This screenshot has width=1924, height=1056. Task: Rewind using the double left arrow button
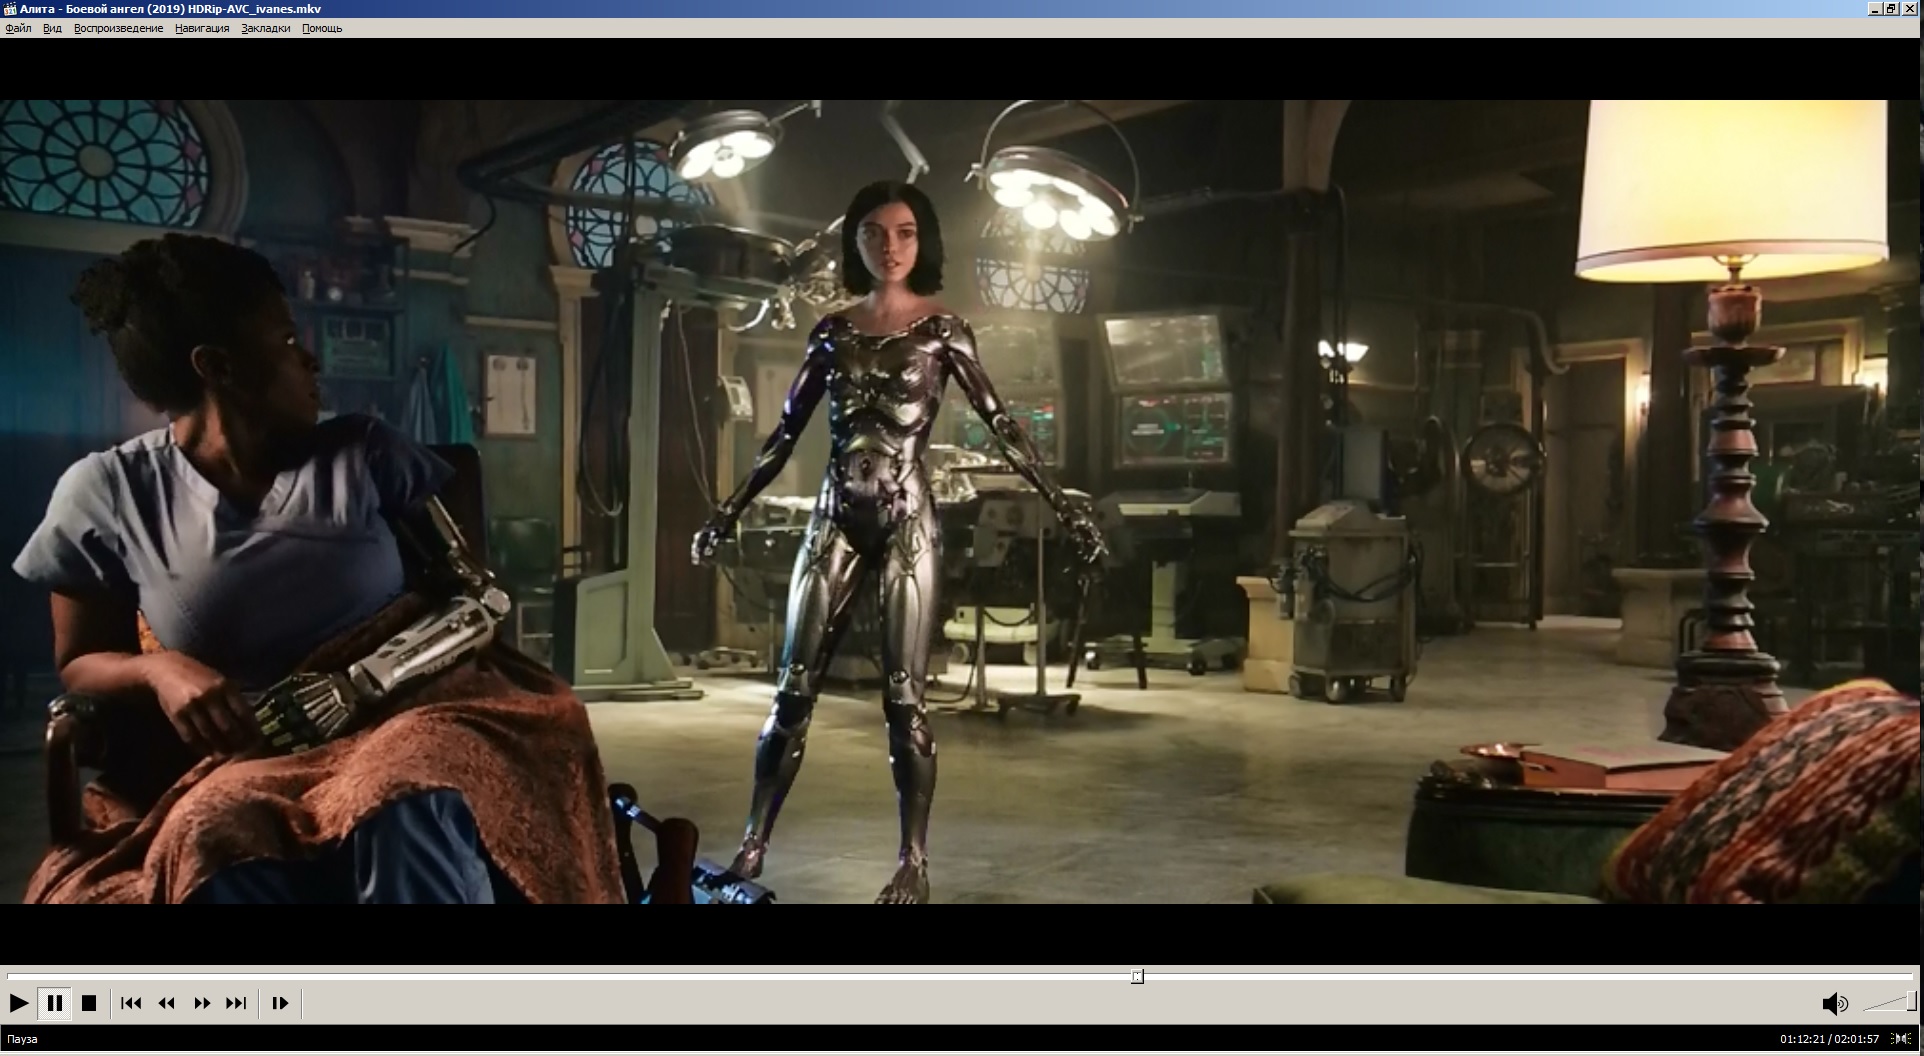click(167, 1003)
